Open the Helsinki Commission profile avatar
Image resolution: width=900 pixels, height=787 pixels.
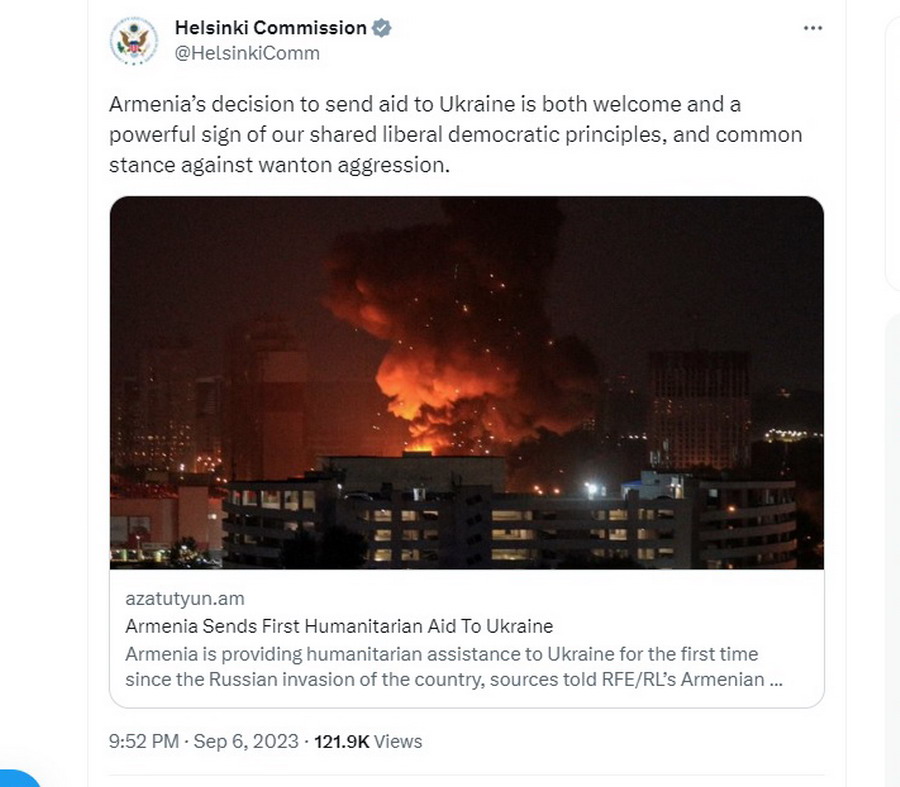pyautogui.click(x=134, y=40)
